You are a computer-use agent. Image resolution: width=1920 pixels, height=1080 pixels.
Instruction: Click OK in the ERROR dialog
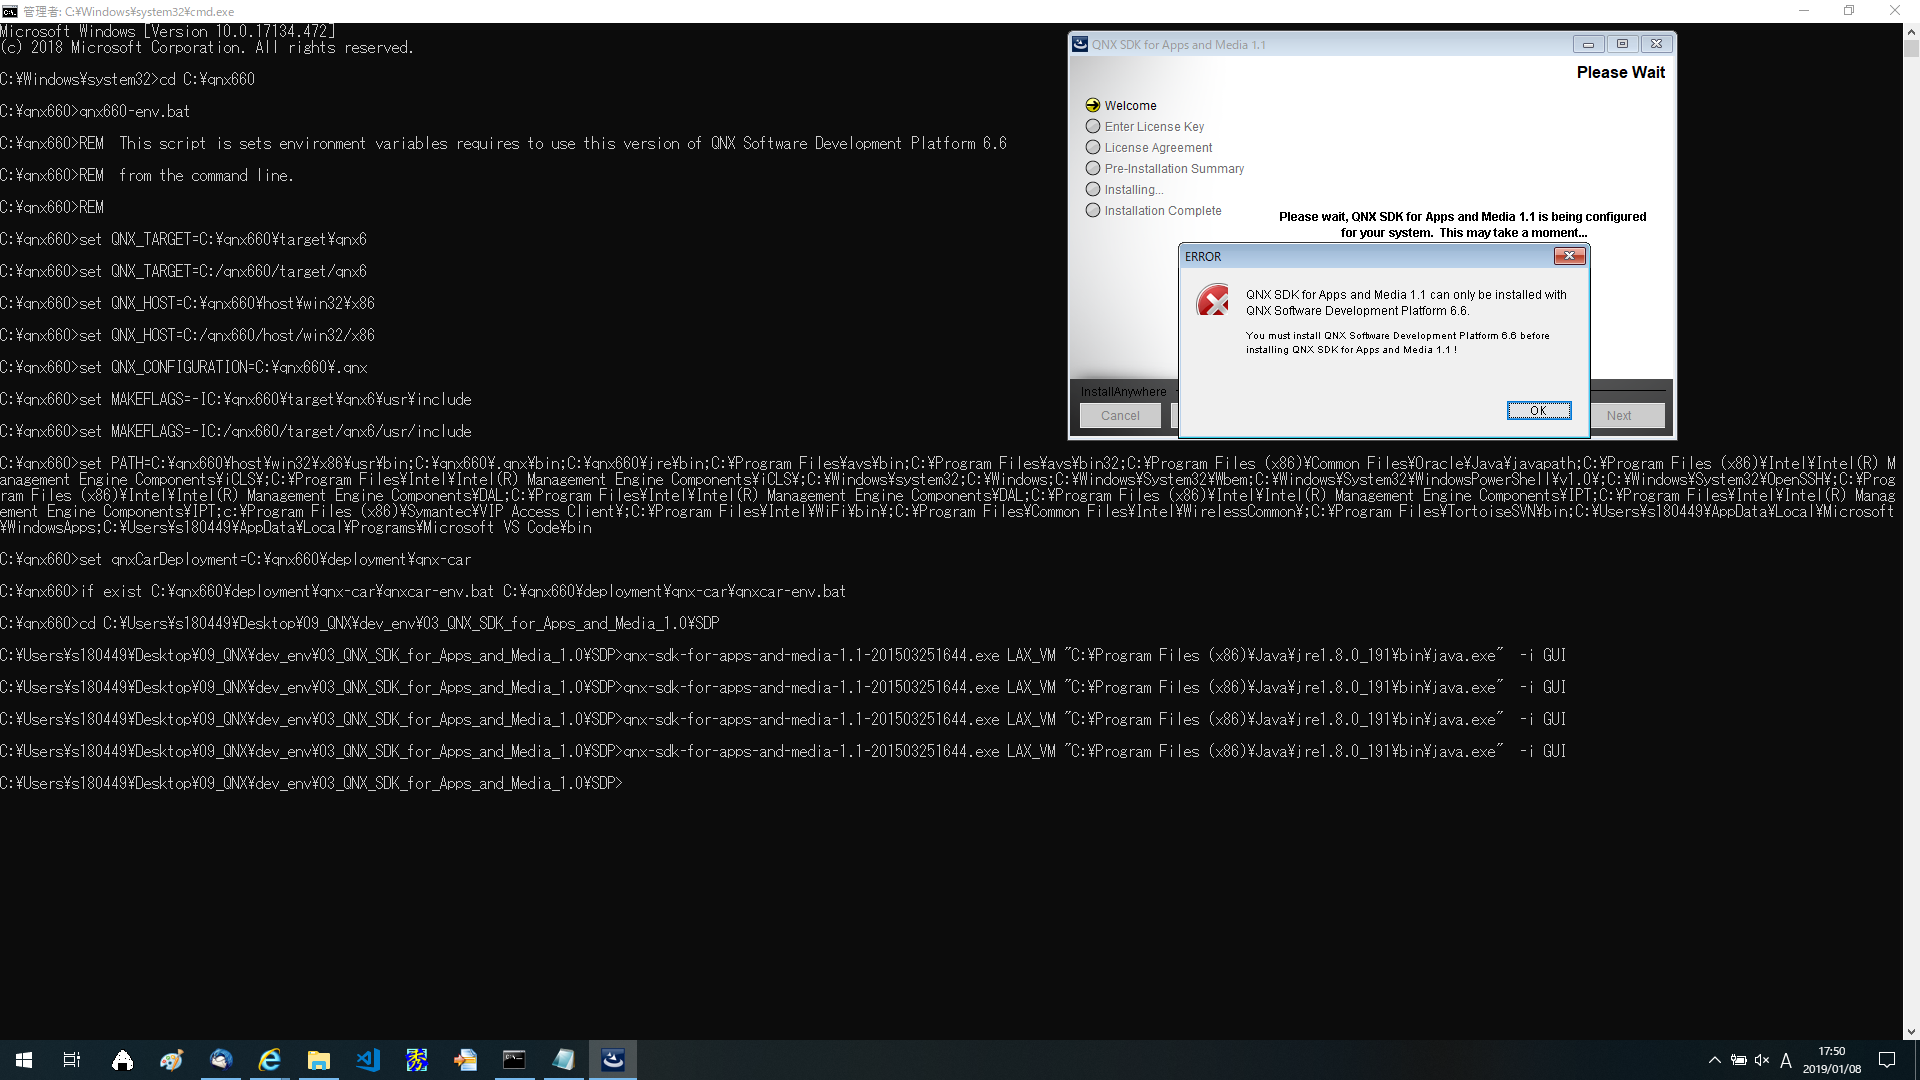click(x=1538, y=411)
